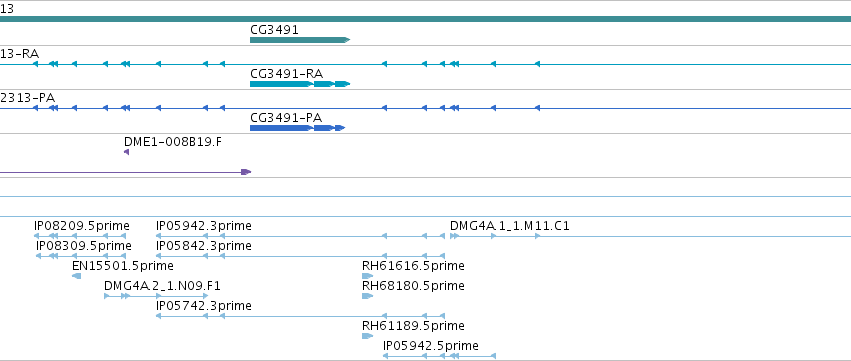Click the CG3491-RA transcript feature
Screen dimensions: 851x361
(x=300, y=84)
